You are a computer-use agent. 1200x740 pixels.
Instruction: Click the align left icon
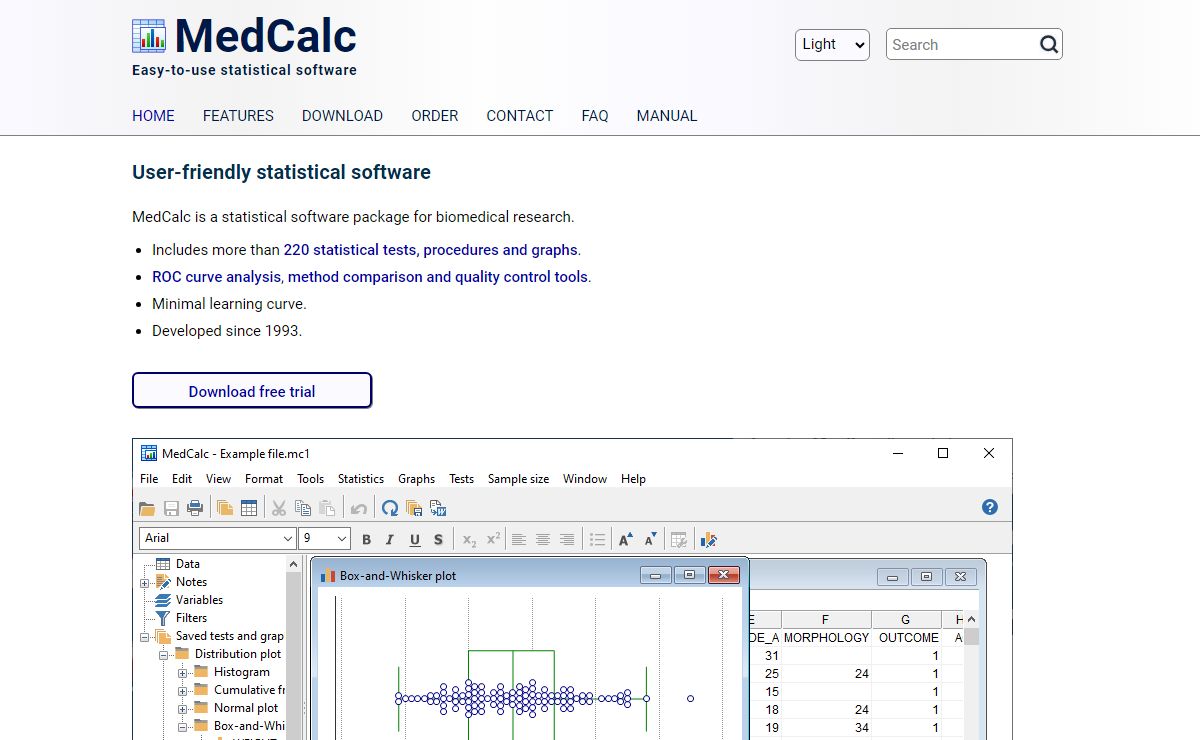click(x=519, y=540)
